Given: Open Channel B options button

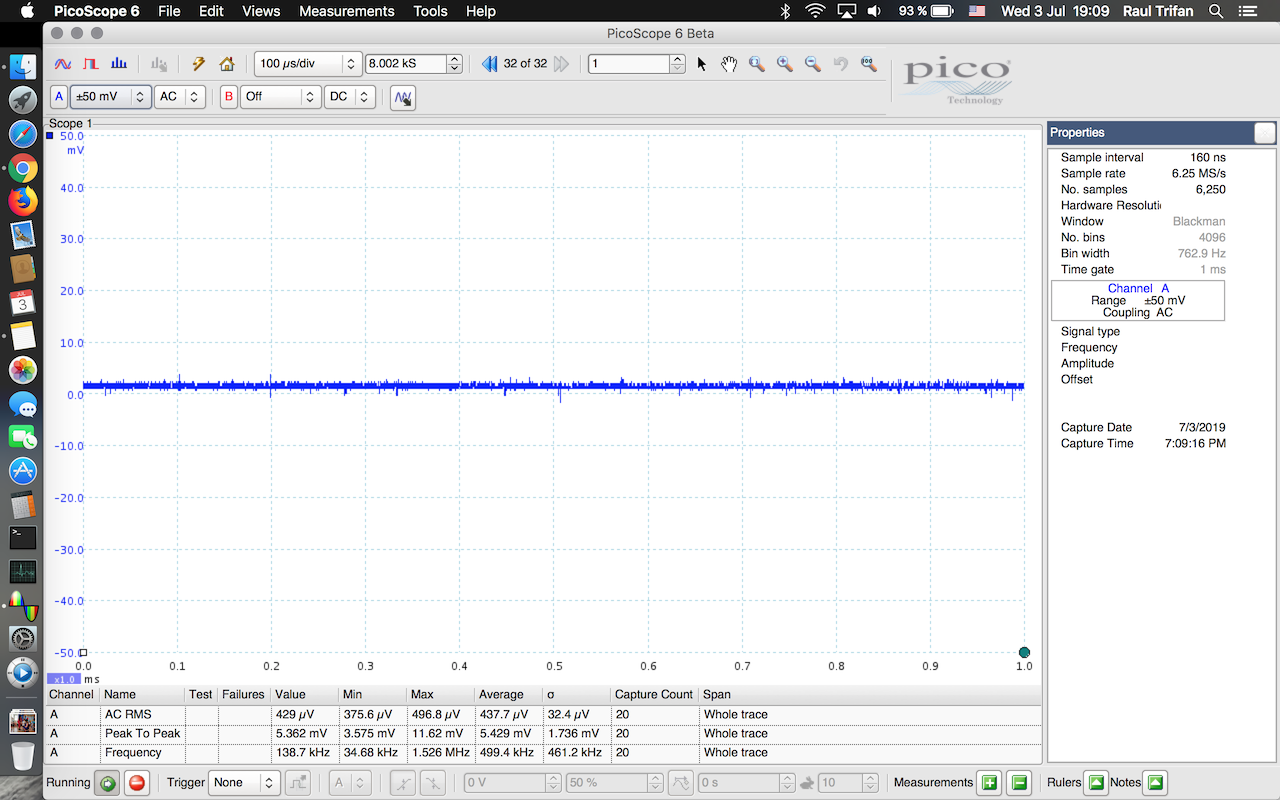Looking at the screenshot, I should [x=229, y=97].
